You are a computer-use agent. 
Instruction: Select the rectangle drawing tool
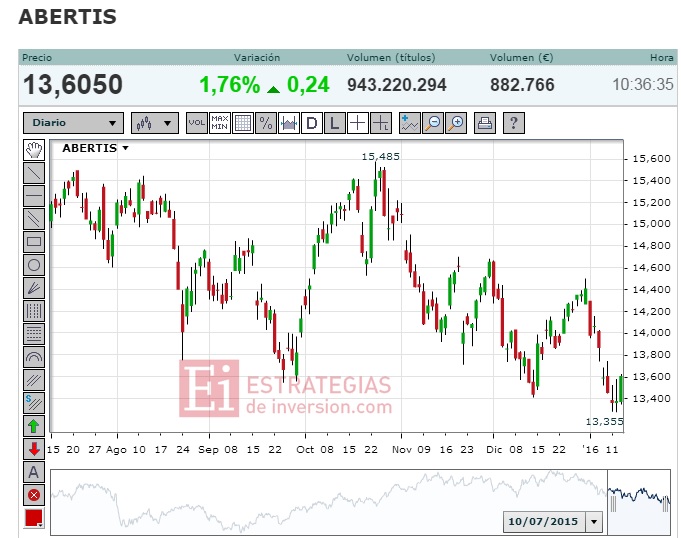click(x=33, y=242)
